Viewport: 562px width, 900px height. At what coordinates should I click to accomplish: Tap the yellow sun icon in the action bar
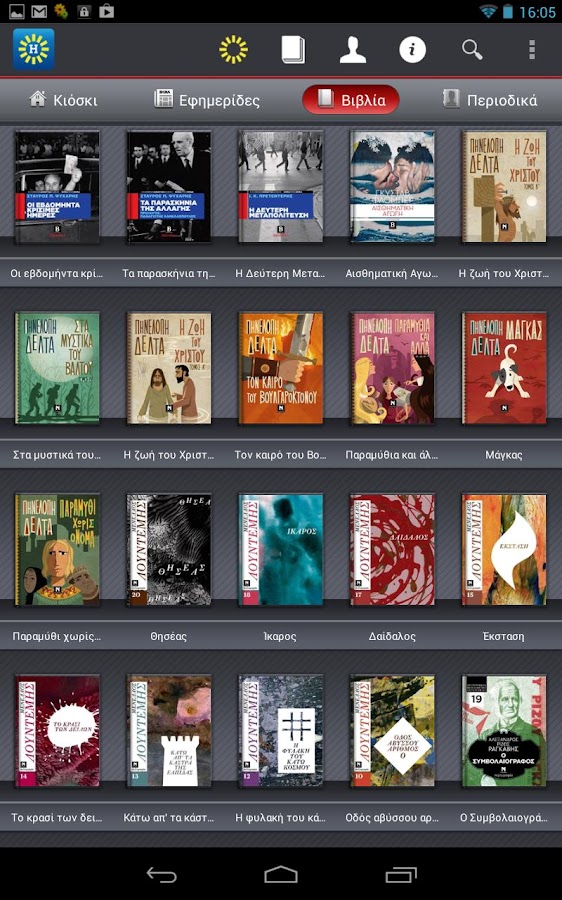[234, 49]
